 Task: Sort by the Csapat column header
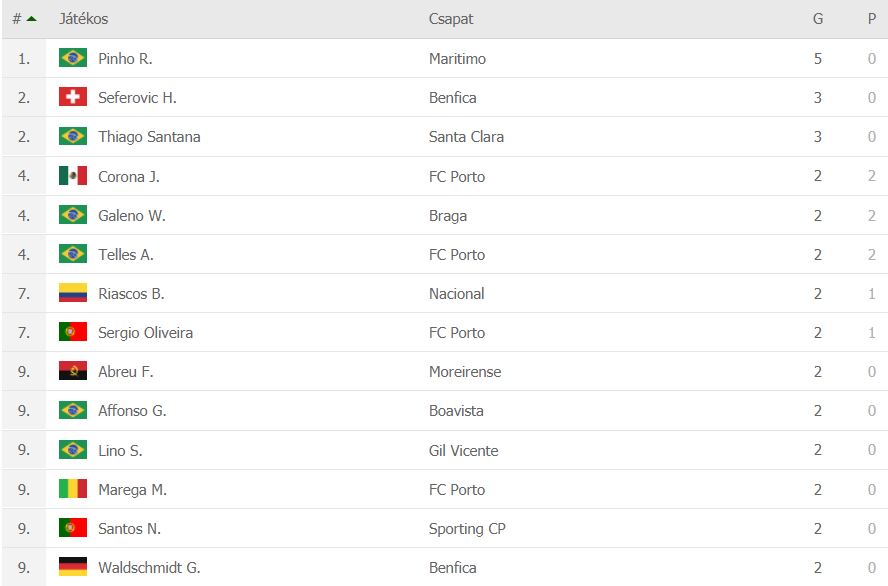[451, 19]
